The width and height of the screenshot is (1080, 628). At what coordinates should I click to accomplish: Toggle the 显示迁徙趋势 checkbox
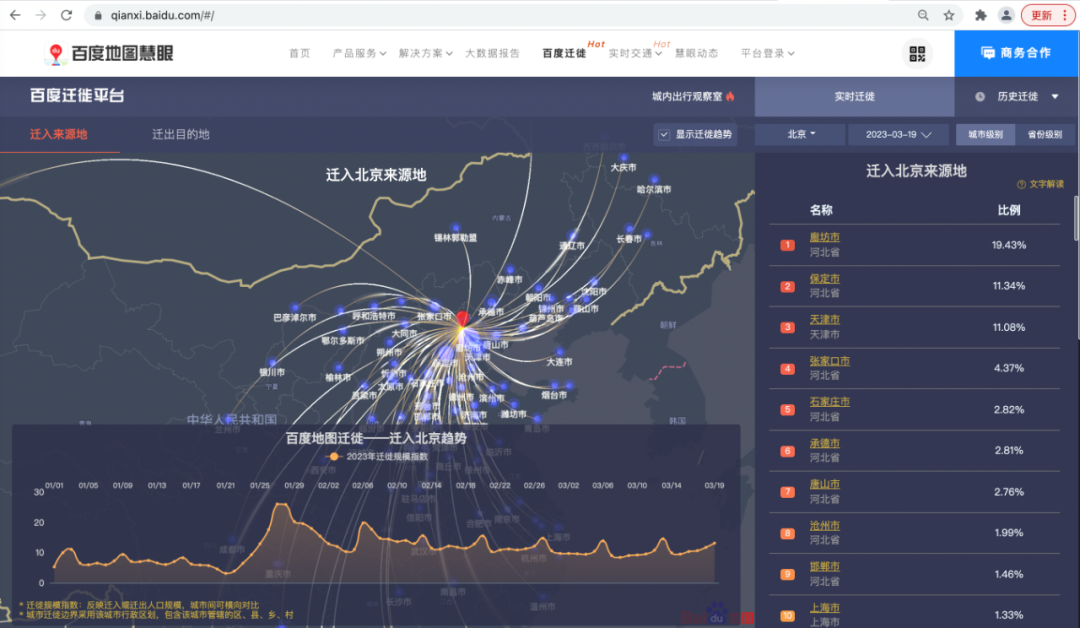pyautogui.click(x=664, y=135)
